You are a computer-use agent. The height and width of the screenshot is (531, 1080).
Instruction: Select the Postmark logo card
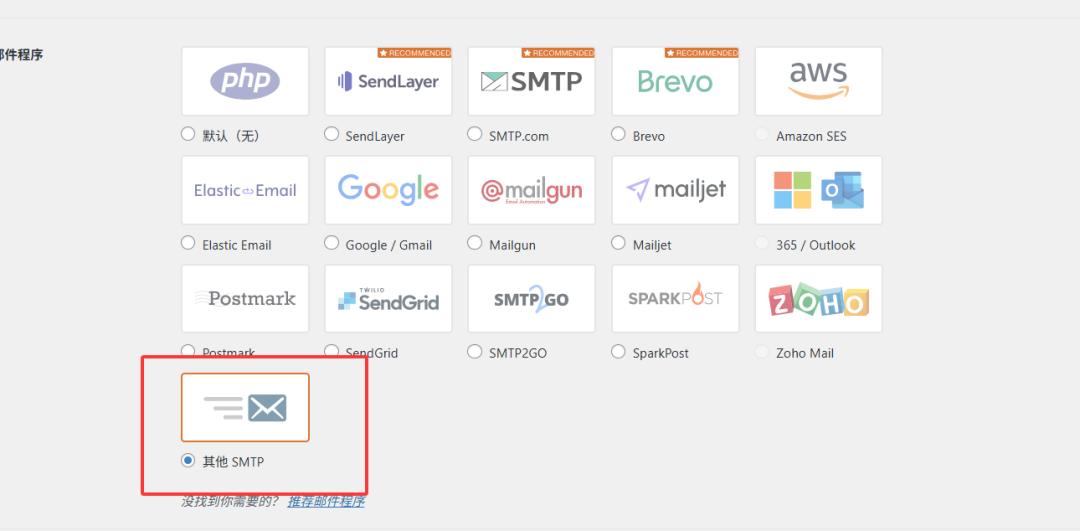(245, 299)
